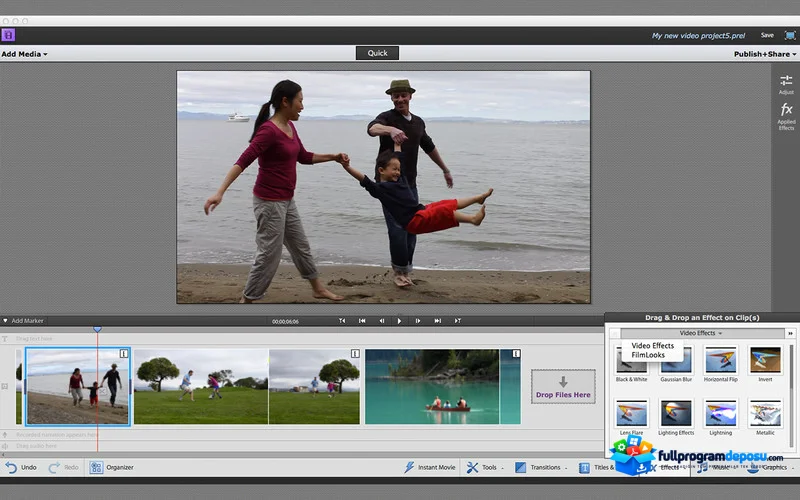Open the Publish+Share dropdown

(x=765, y=54)
